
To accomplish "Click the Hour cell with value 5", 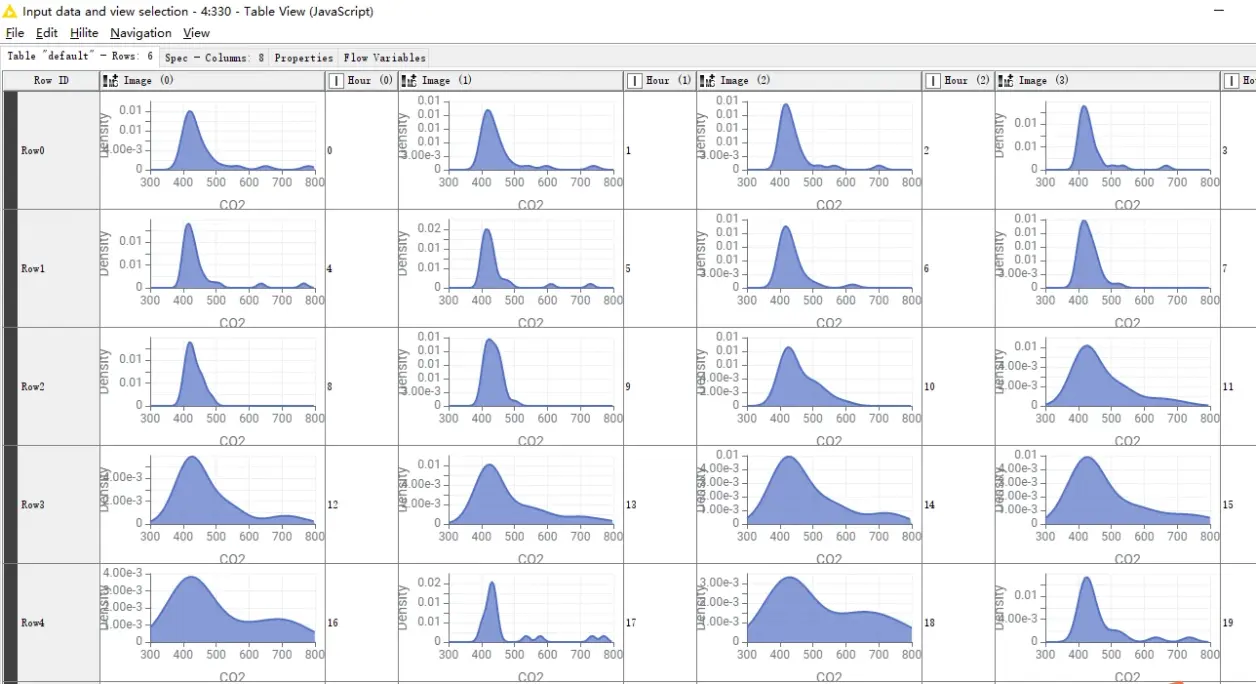I will [x=660, y=268].
